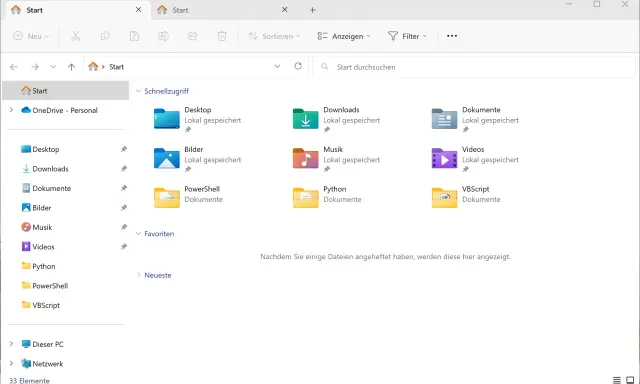Image resolution: width=640 pixels, height=384 pixels.
Task: Select PowerShell in navigation pane
Action: (x=50, y=286)
